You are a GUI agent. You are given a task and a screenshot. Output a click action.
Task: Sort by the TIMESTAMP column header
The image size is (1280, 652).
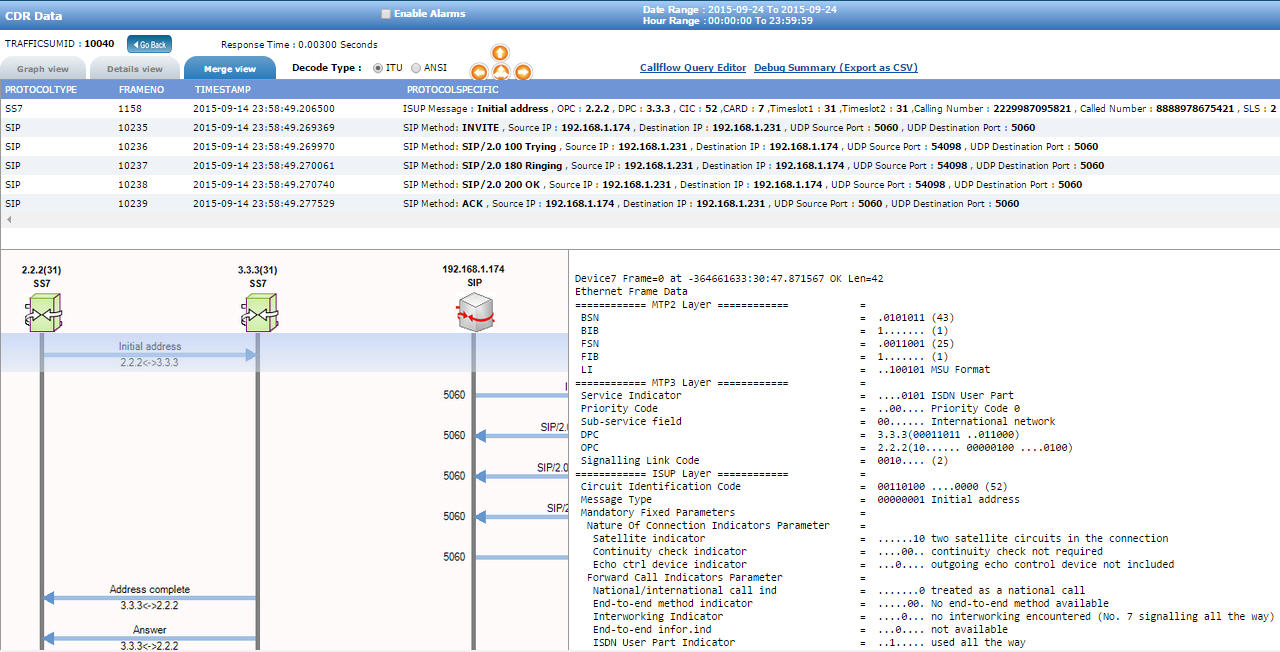coord(221,90)
